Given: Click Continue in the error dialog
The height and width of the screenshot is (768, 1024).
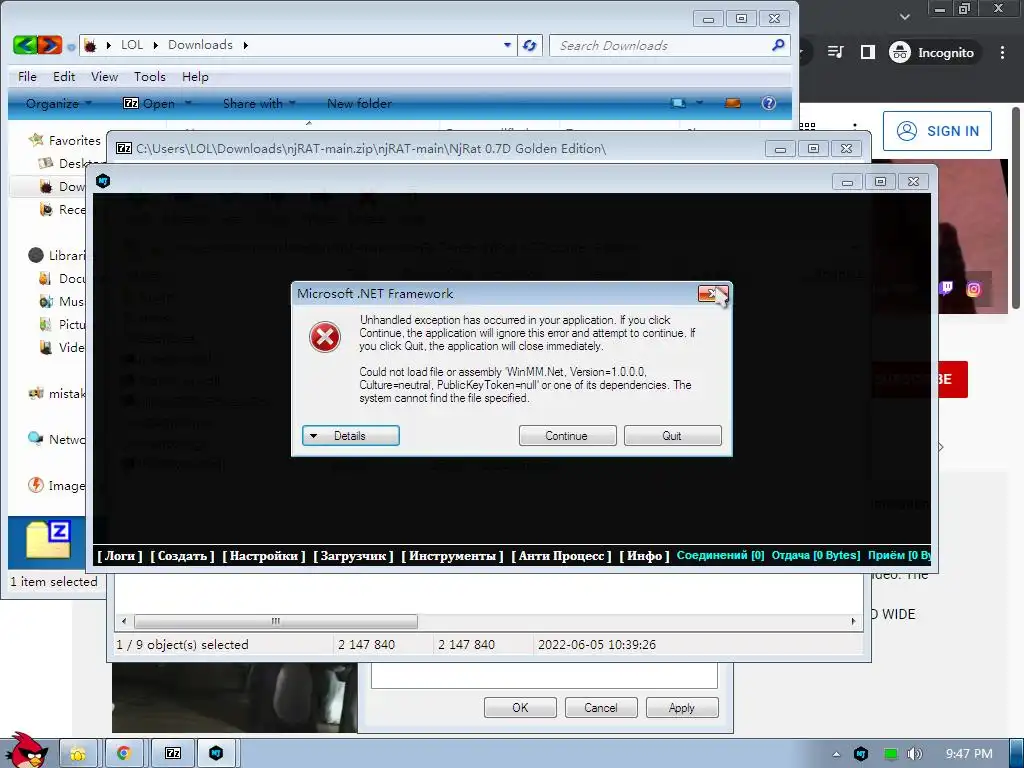Looking at the screenshot, I should pyautogui.click(x=567, y=436).
